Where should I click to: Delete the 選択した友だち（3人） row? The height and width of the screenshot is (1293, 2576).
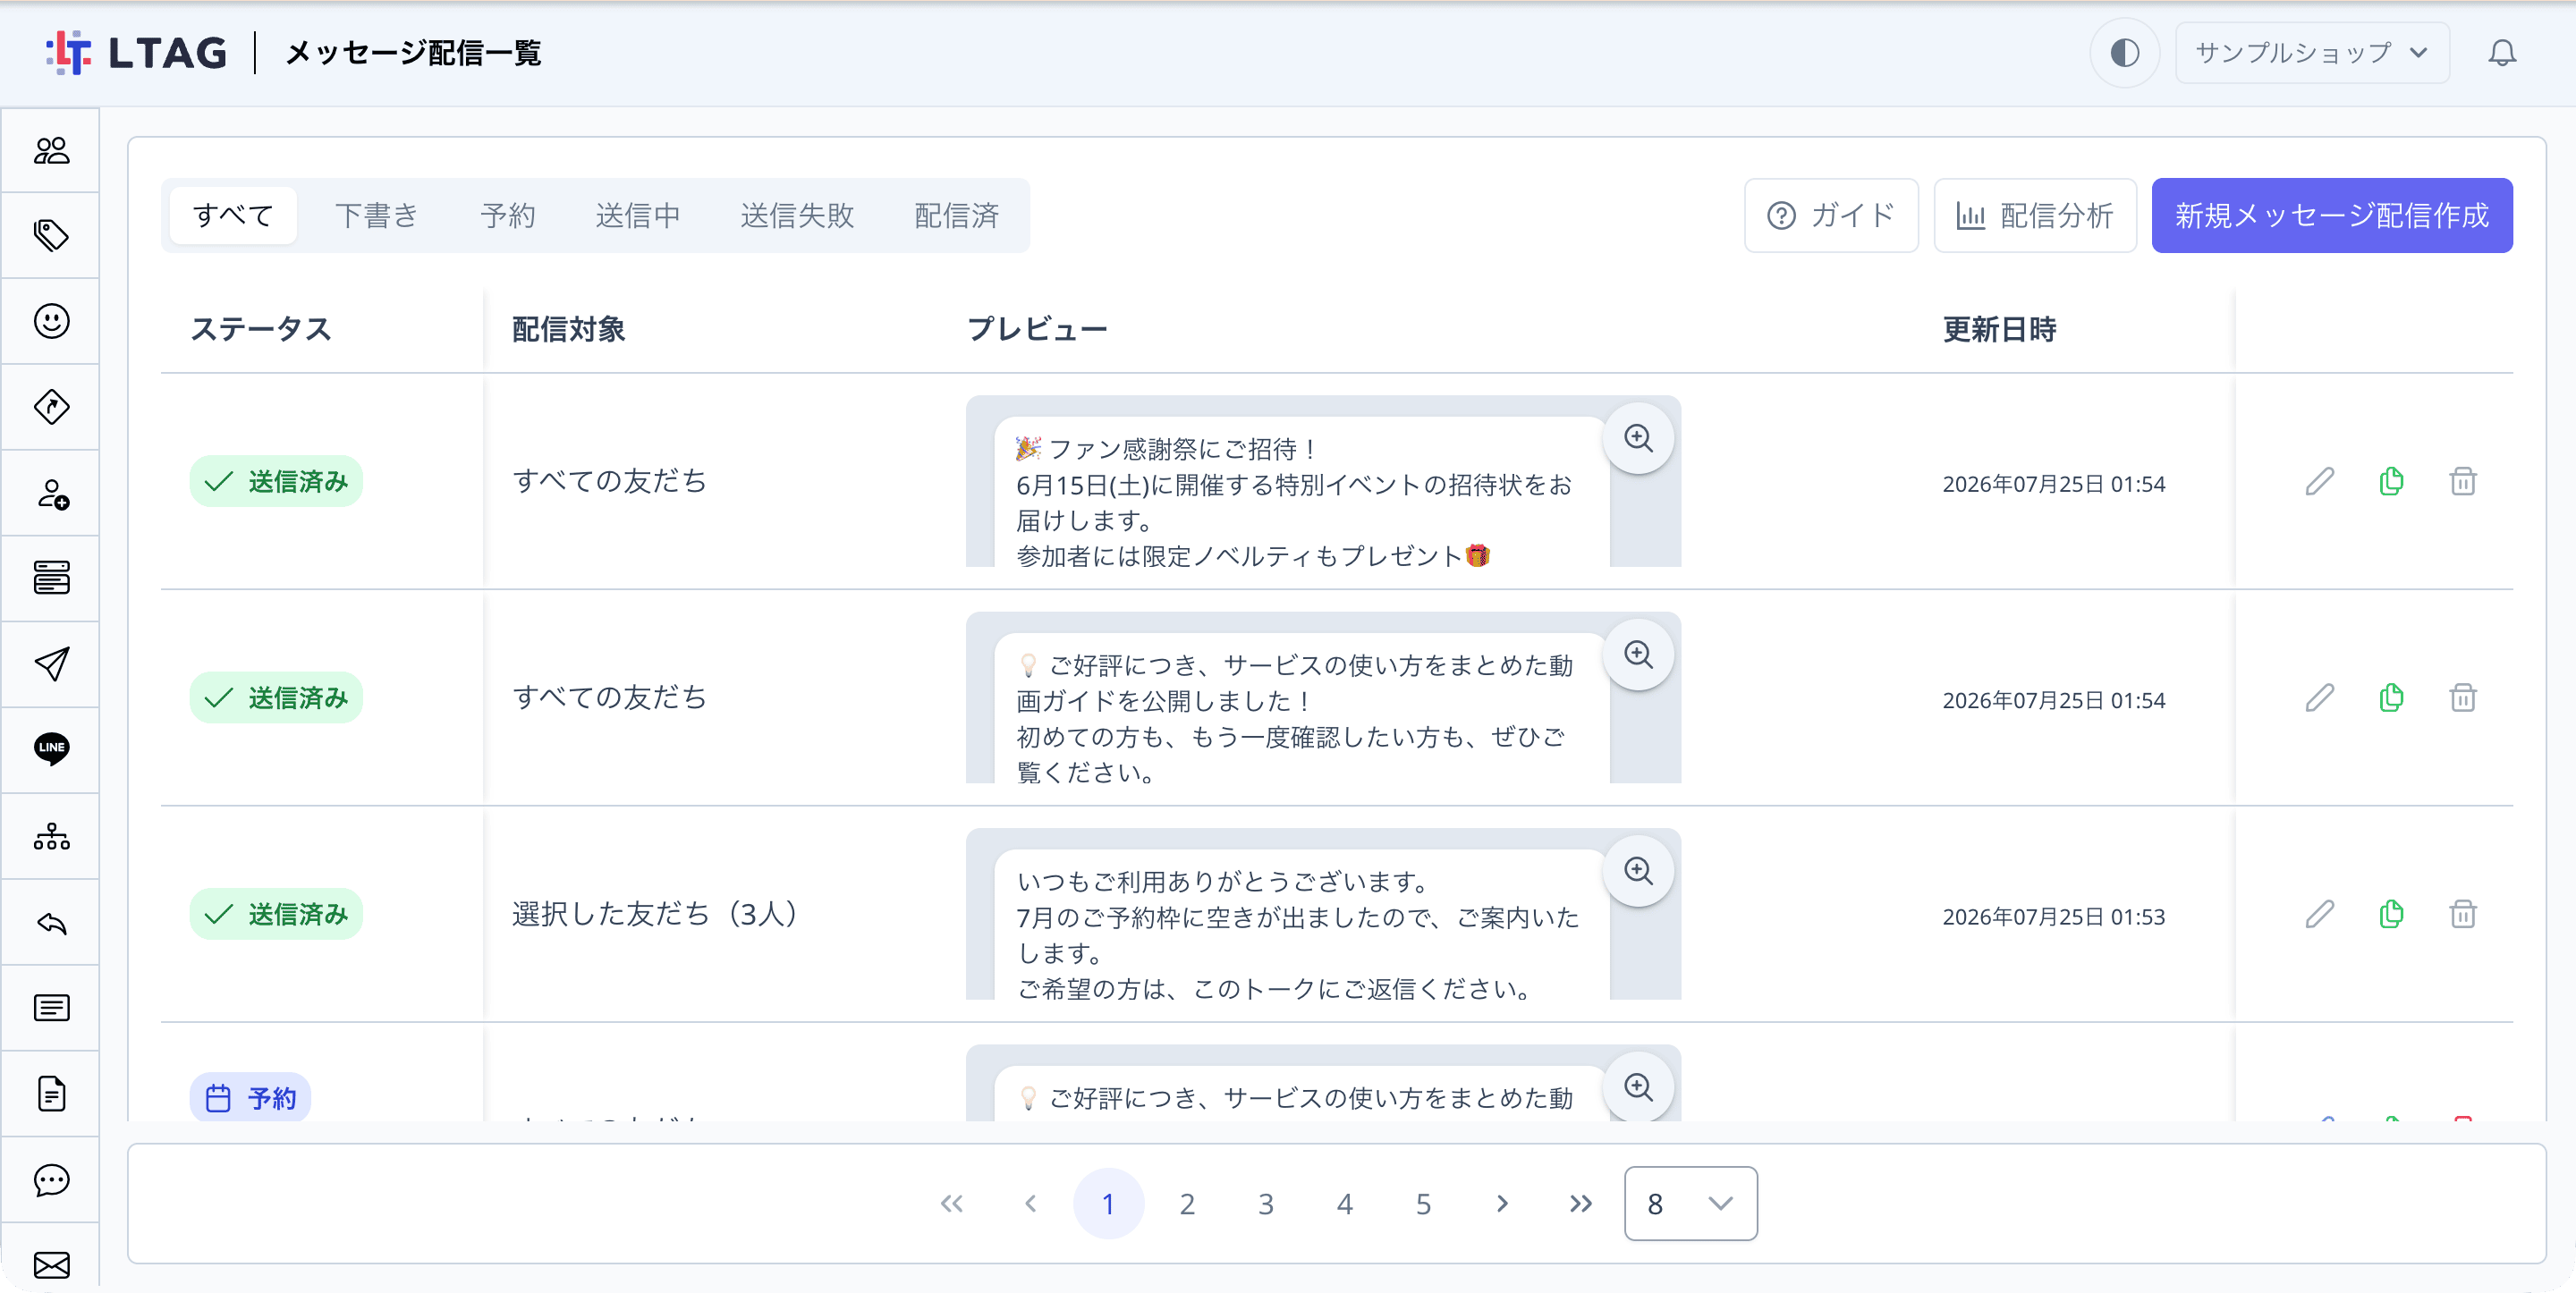pos(2462,914)
